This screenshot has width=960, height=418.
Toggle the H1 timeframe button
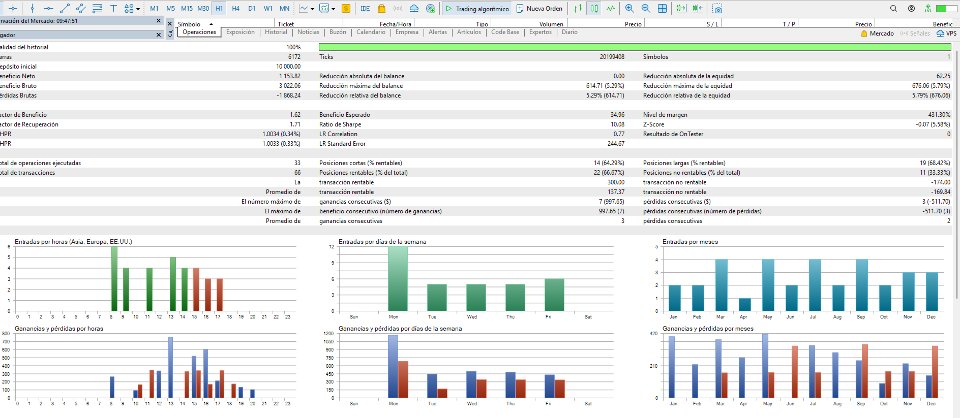(x=219, y=9)
